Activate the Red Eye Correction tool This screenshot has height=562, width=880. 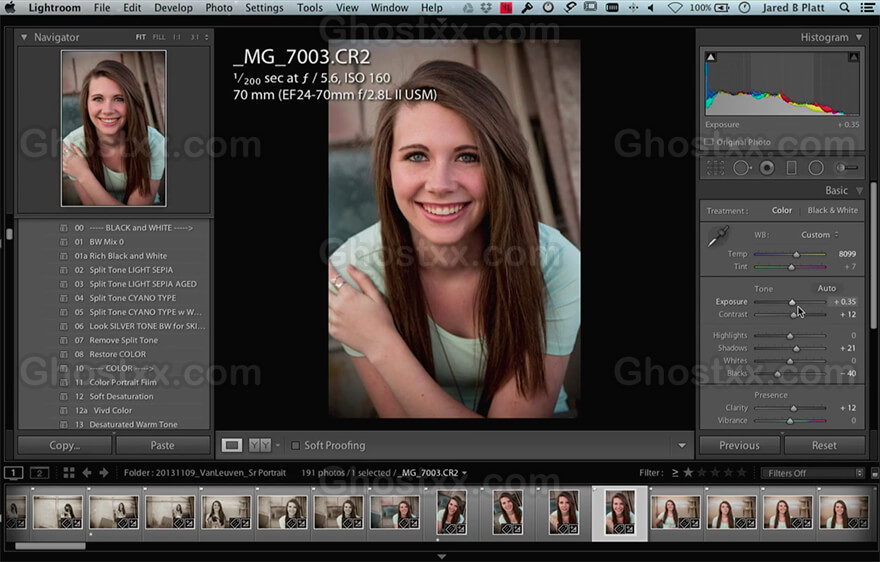tap(767, 168)
